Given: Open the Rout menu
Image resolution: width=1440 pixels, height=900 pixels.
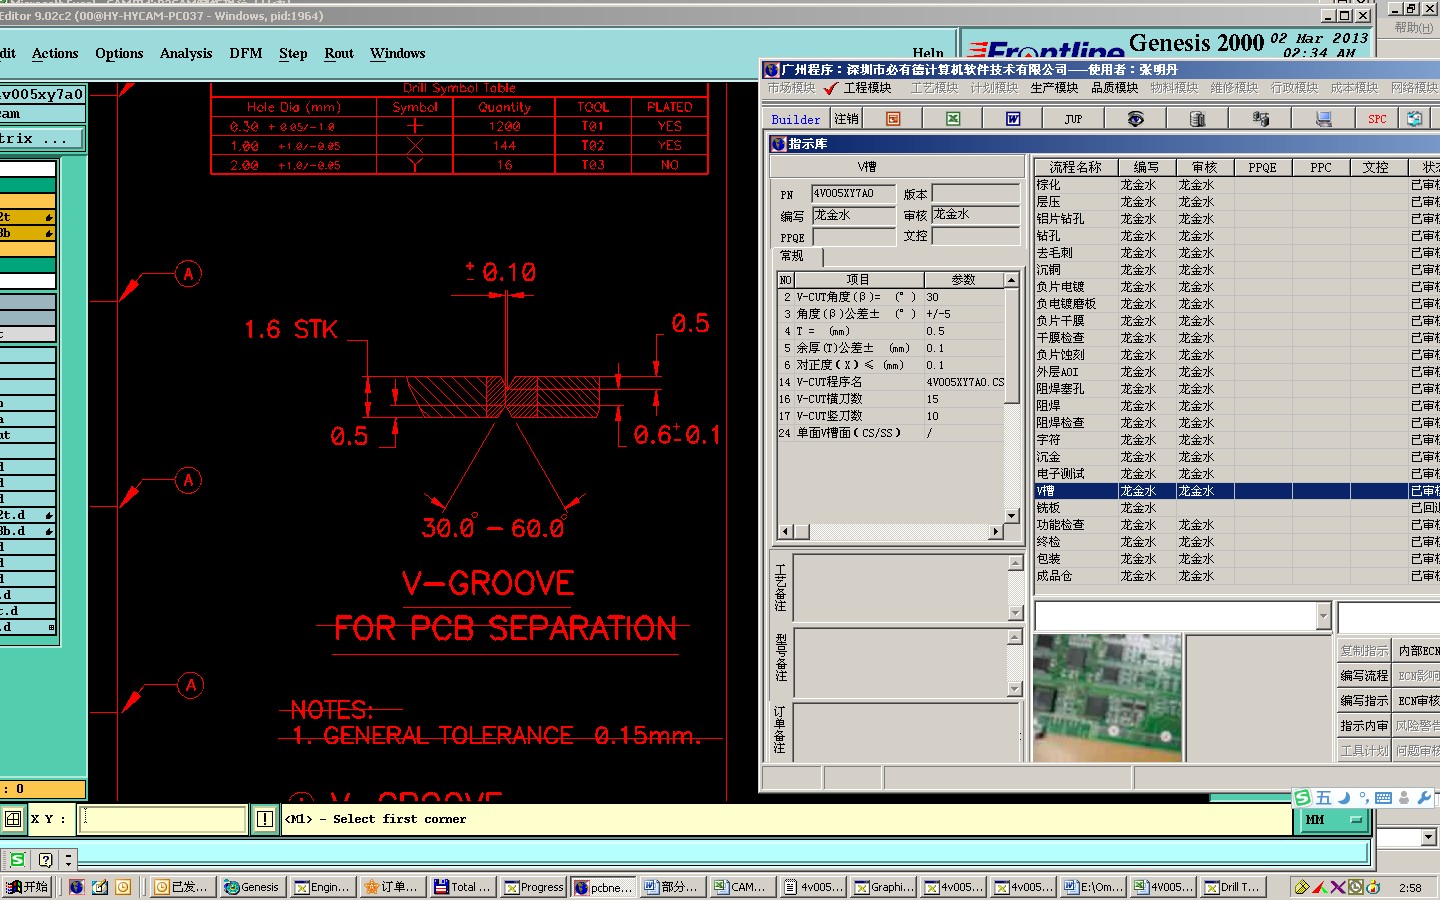Looking at the screenshot, I should (x=339, y=54).
